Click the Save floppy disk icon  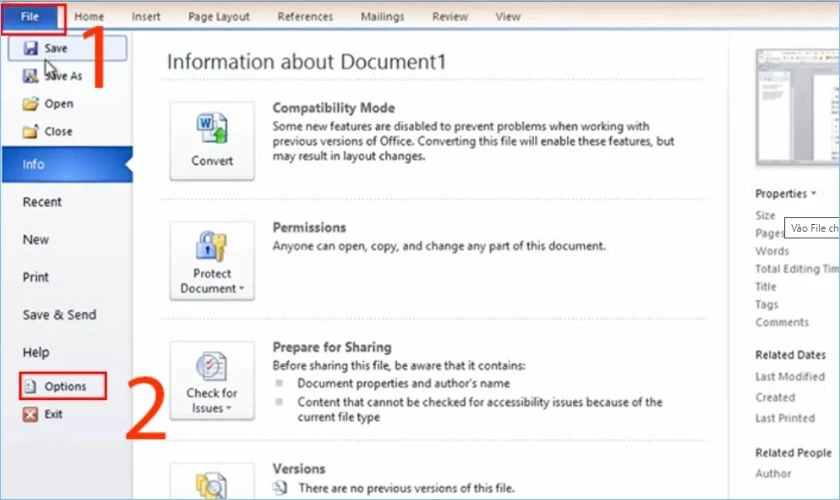[31, 48]
